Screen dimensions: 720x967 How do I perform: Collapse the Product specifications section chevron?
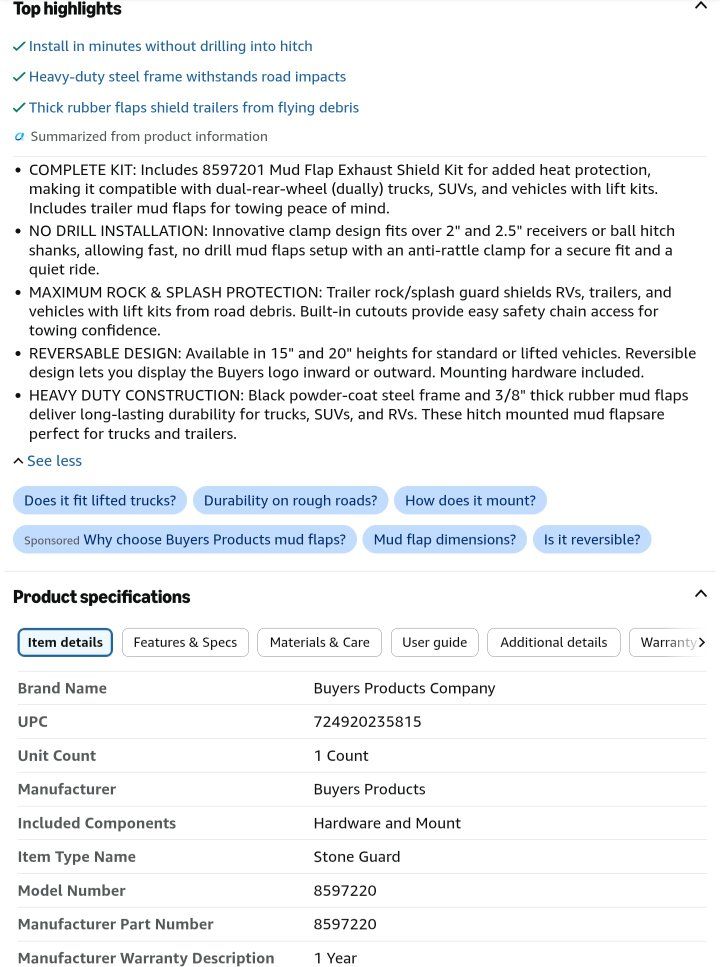point(700,594)
